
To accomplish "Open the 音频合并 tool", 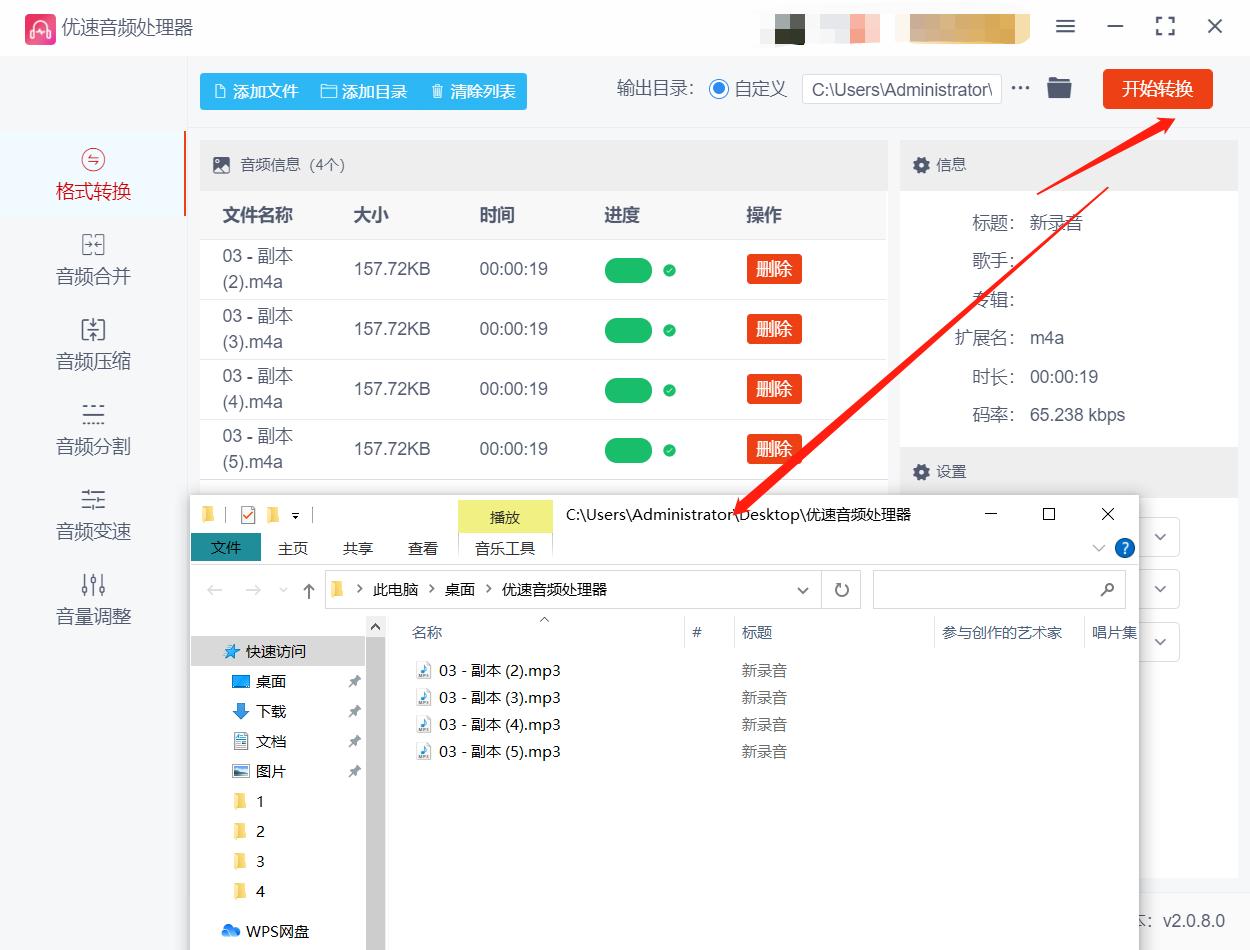I will (x=95, y=261).
